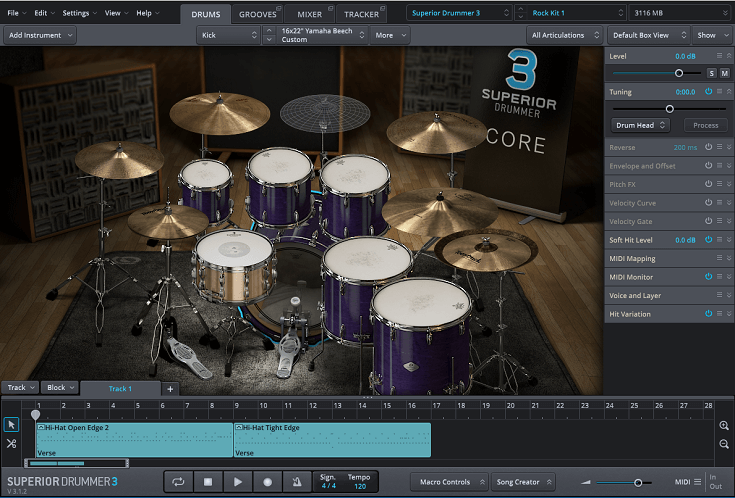The width and height of the screenshot is (735, 498).
Task: Enable the Velocity Curve power button
Action: 708,203
